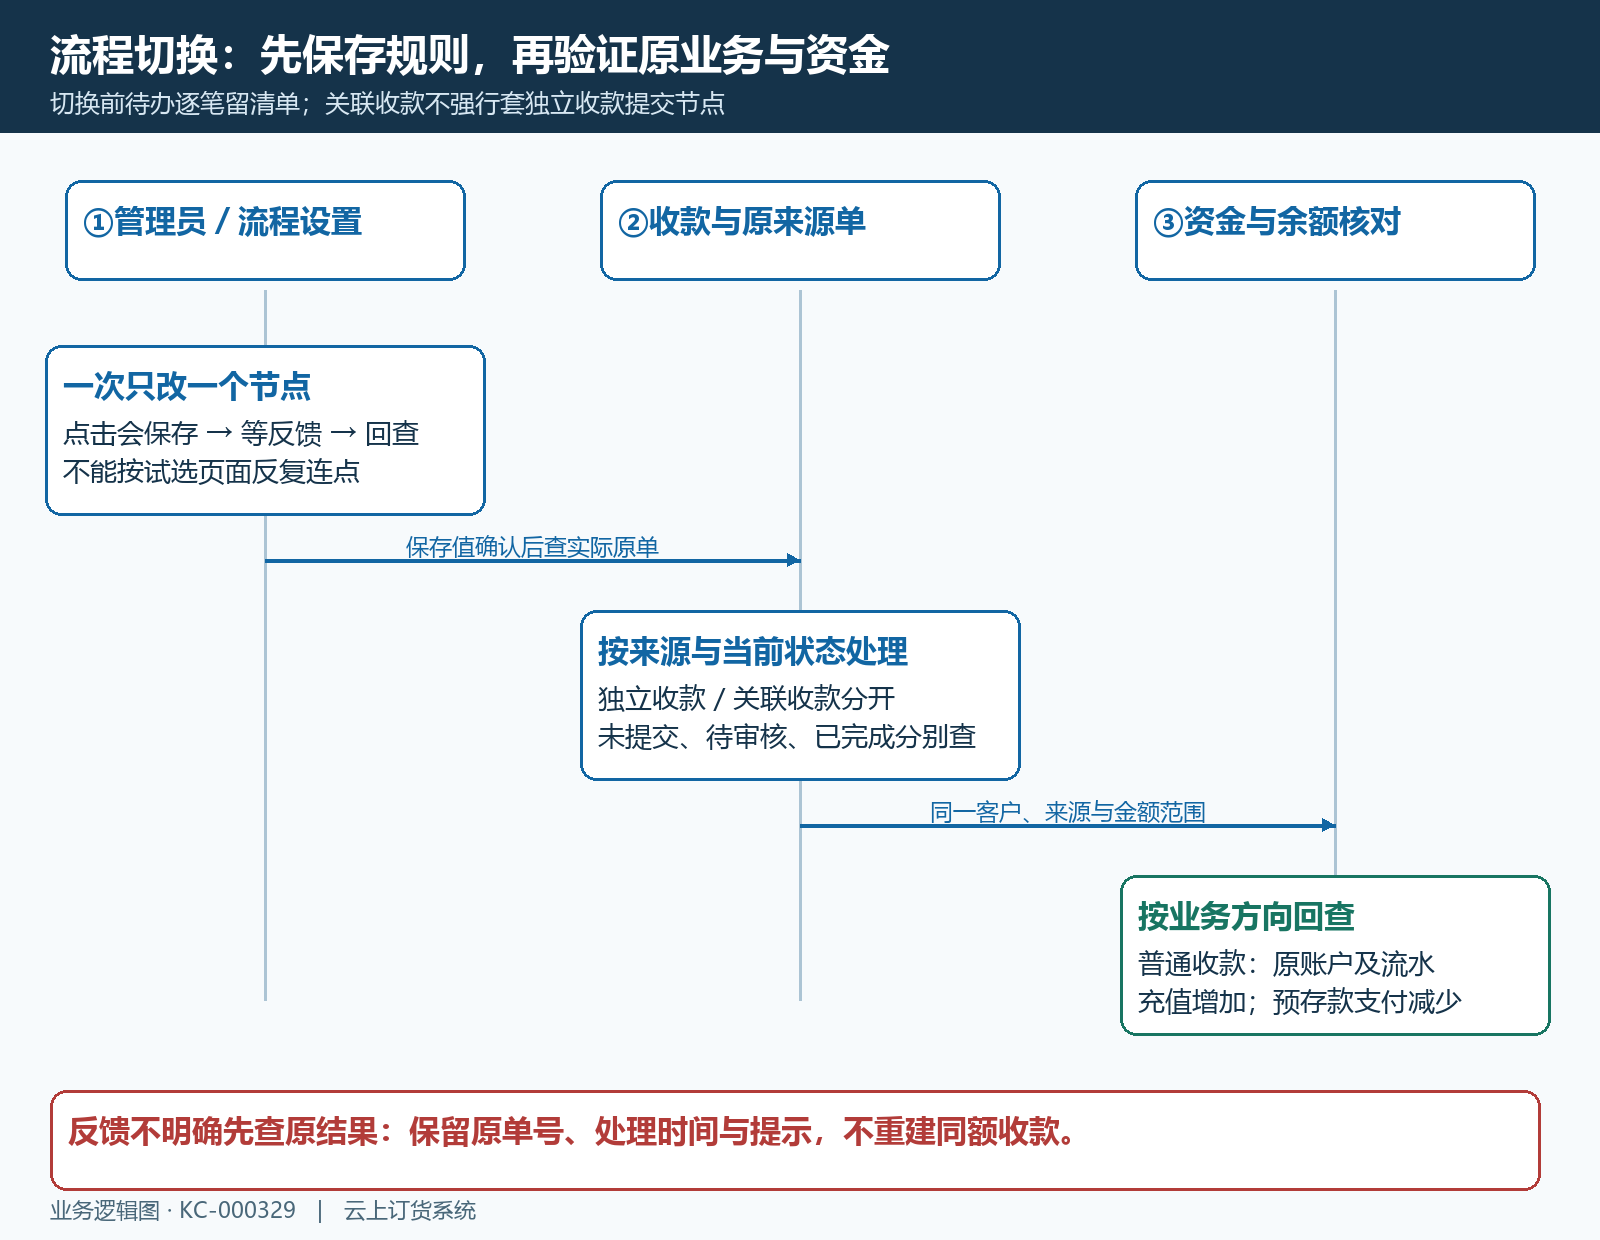
Task: Click the heading '按来源与当前状态处理'
Action: [752, 651]
